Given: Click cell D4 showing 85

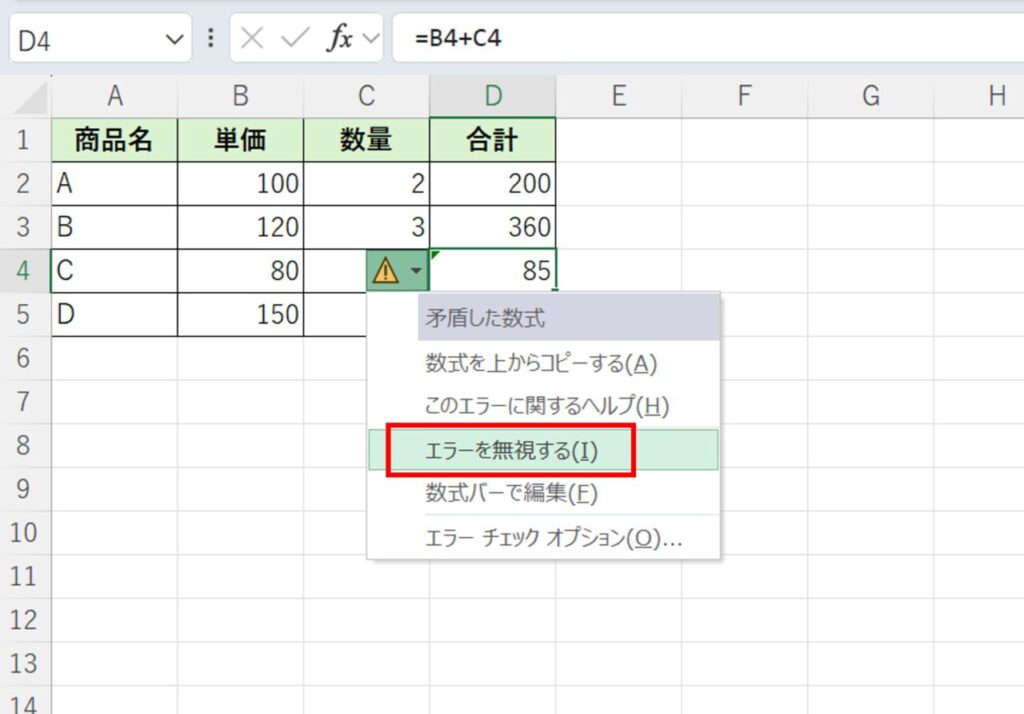Looking at the screenshot, I should click(x=493, y=270).
